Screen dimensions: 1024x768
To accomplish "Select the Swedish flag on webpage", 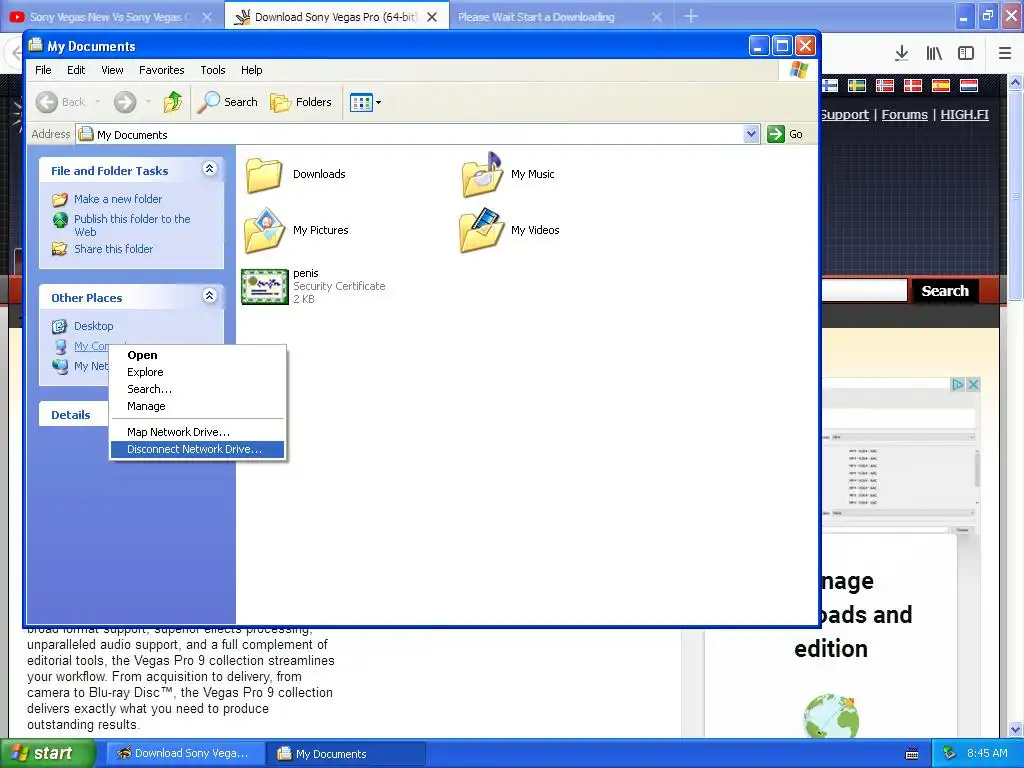I will pyautogui.click(x=857, y=85).
